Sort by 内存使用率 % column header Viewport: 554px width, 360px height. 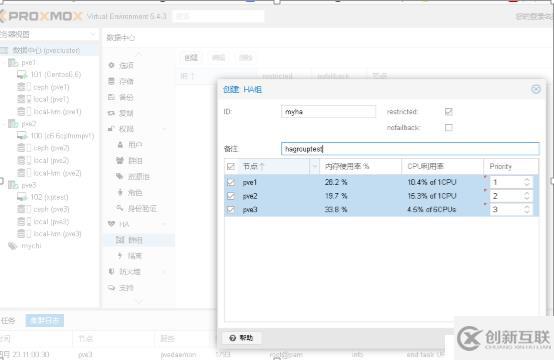[360, 166]
